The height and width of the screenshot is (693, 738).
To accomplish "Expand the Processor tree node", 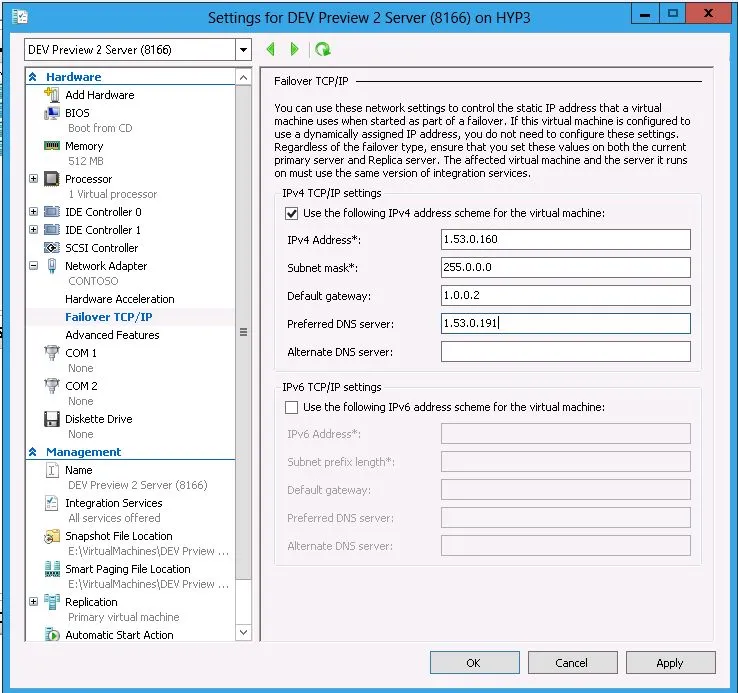I will (33, 178).
